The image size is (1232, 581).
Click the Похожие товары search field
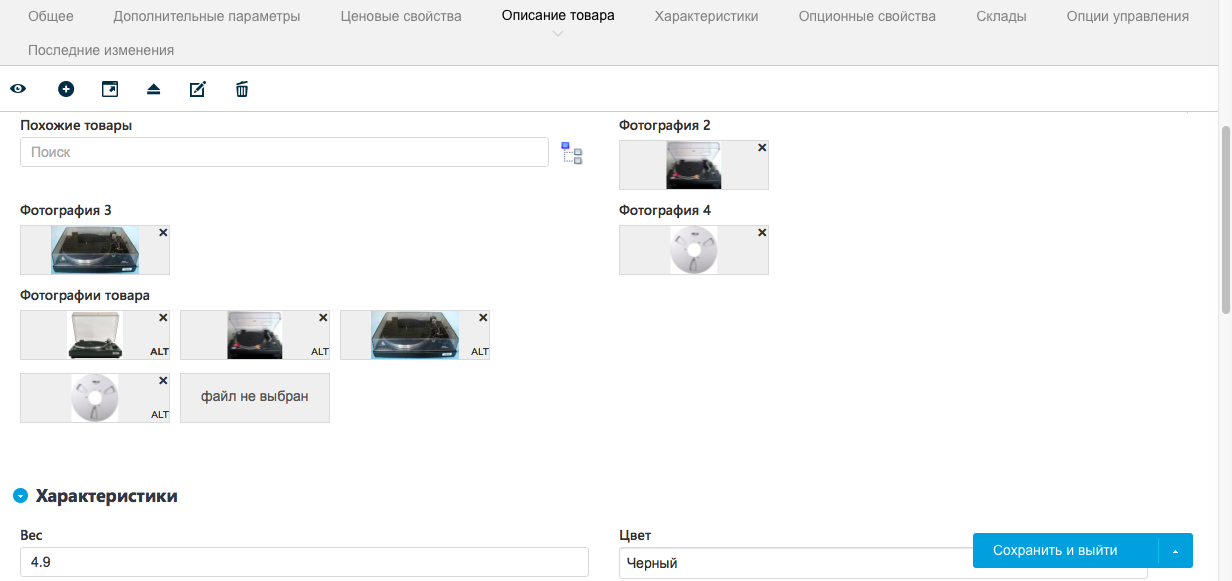pos(284,152)
